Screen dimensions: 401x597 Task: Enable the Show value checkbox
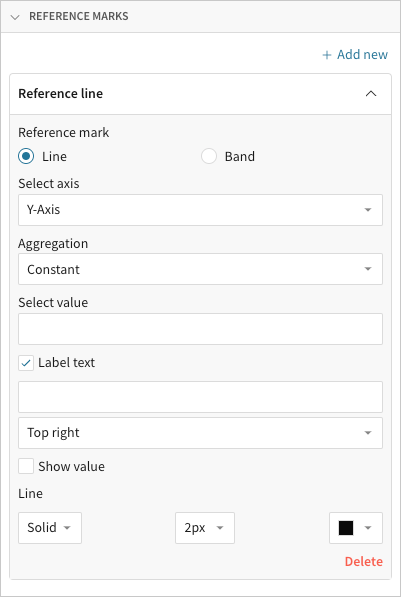click(x=26, y=466)
